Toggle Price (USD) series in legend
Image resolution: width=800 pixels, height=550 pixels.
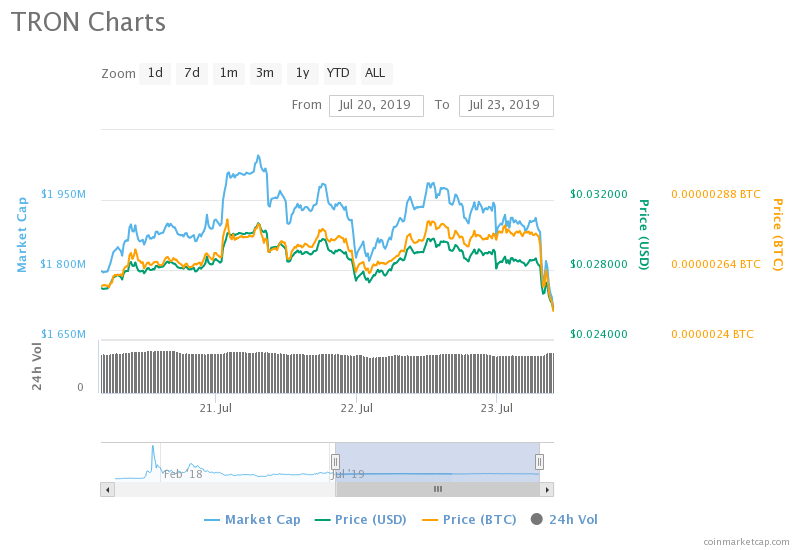click(x=361, y=520)
